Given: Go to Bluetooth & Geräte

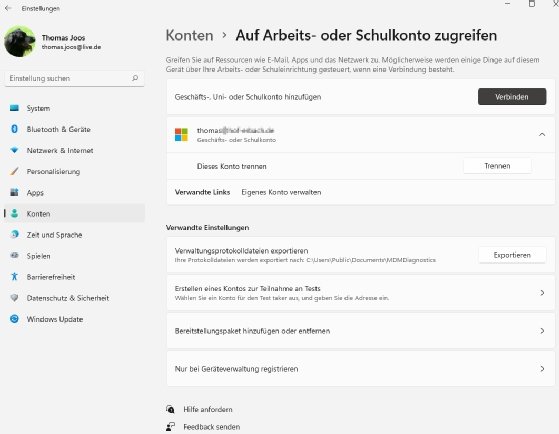Looking at the screenshot, I should coord(75,129).
